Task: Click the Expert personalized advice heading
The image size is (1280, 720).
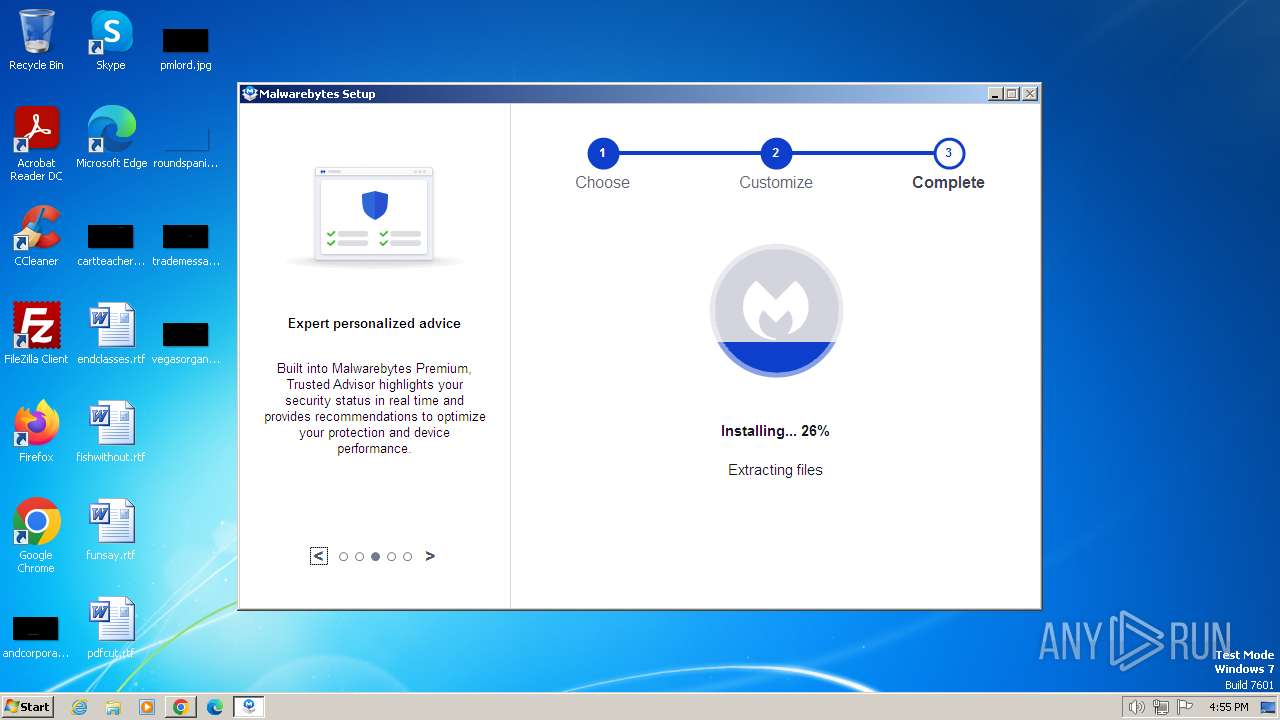Action: [x=374, y=323]
